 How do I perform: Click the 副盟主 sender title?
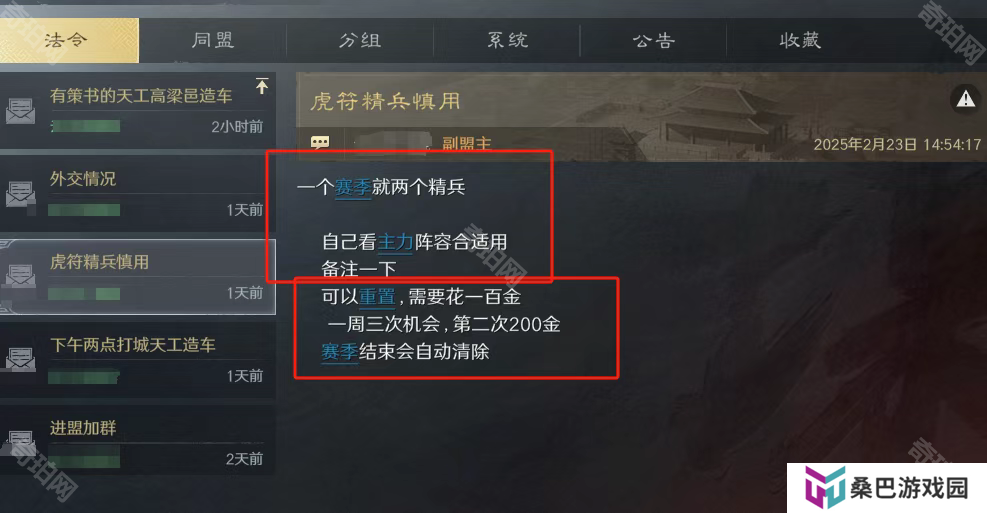pyautogui.click(x=466, y=144)
